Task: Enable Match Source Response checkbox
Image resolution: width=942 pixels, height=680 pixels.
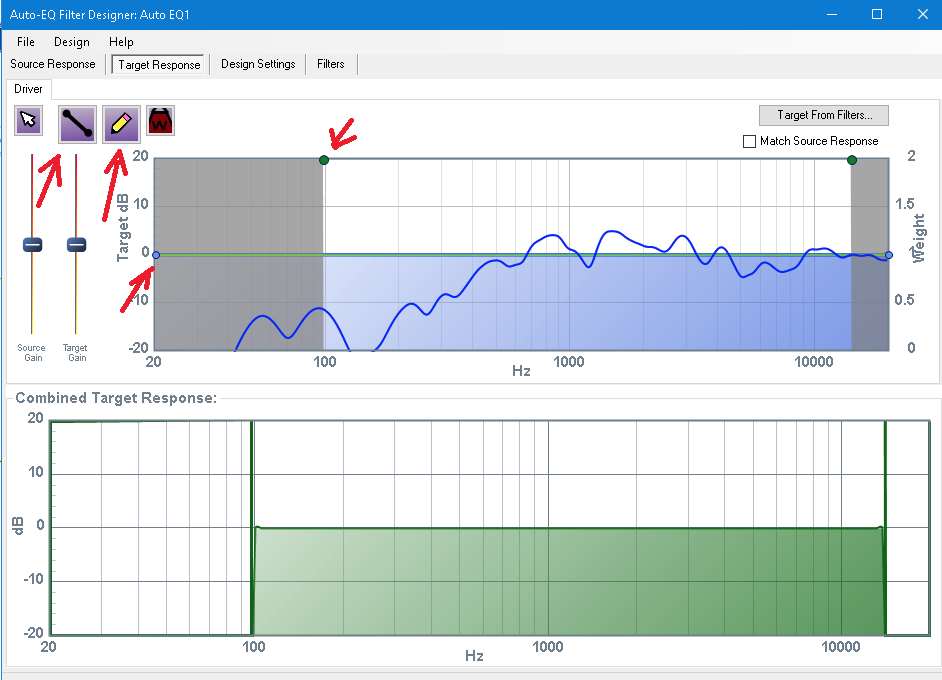Action: (750, 142)
